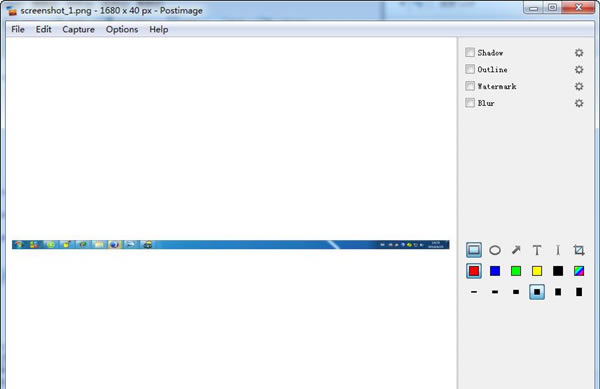600x389 pixels.
Task: Choose the fifth line width option
Action: (558, 292)
